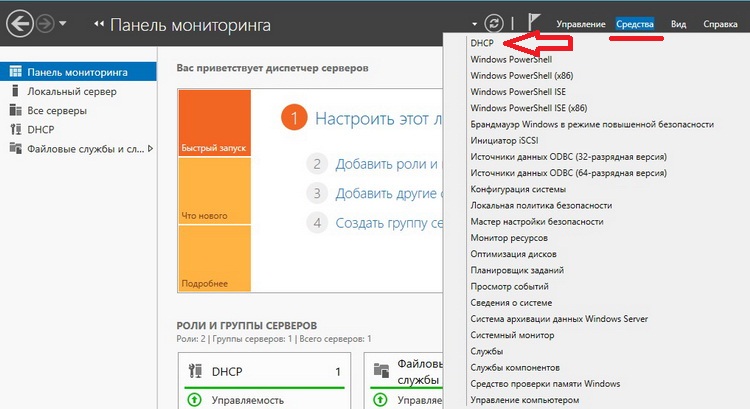Screen dimensions: 750x409
Task: Click the Быстрый запуск tile
Action: coord(214,122)
